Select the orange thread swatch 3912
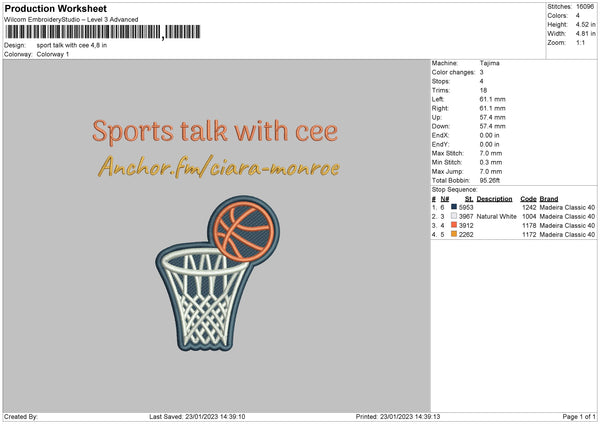This screenshot has width=600, height=424. point(454,225)
